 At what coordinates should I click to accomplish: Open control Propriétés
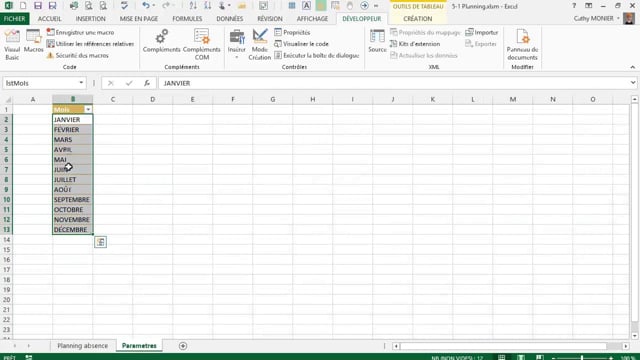point(292,32)
